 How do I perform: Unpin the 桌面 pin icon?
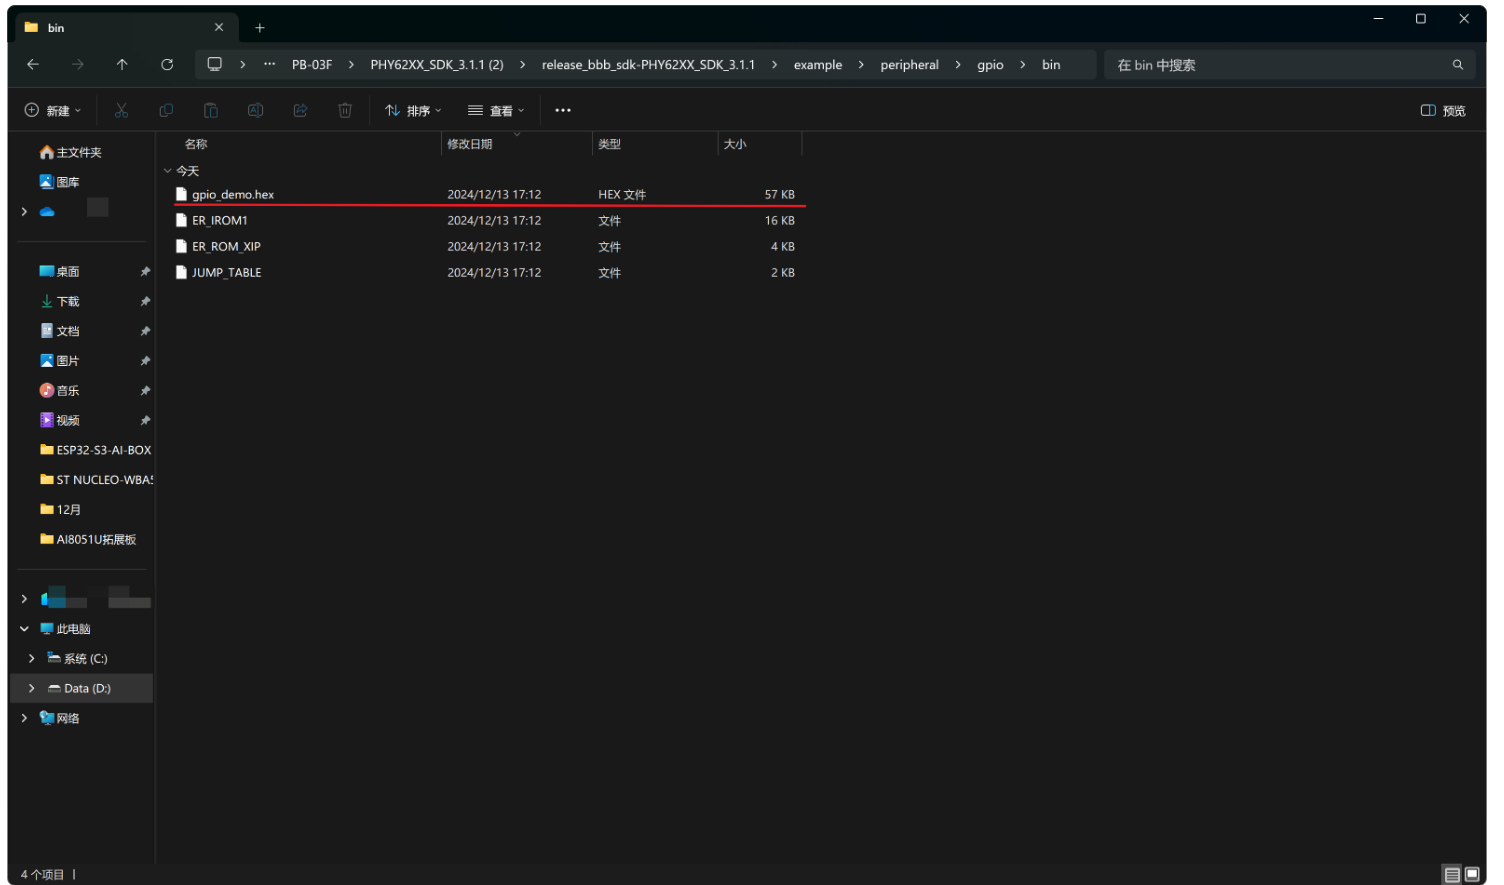(x=145, y=271)
